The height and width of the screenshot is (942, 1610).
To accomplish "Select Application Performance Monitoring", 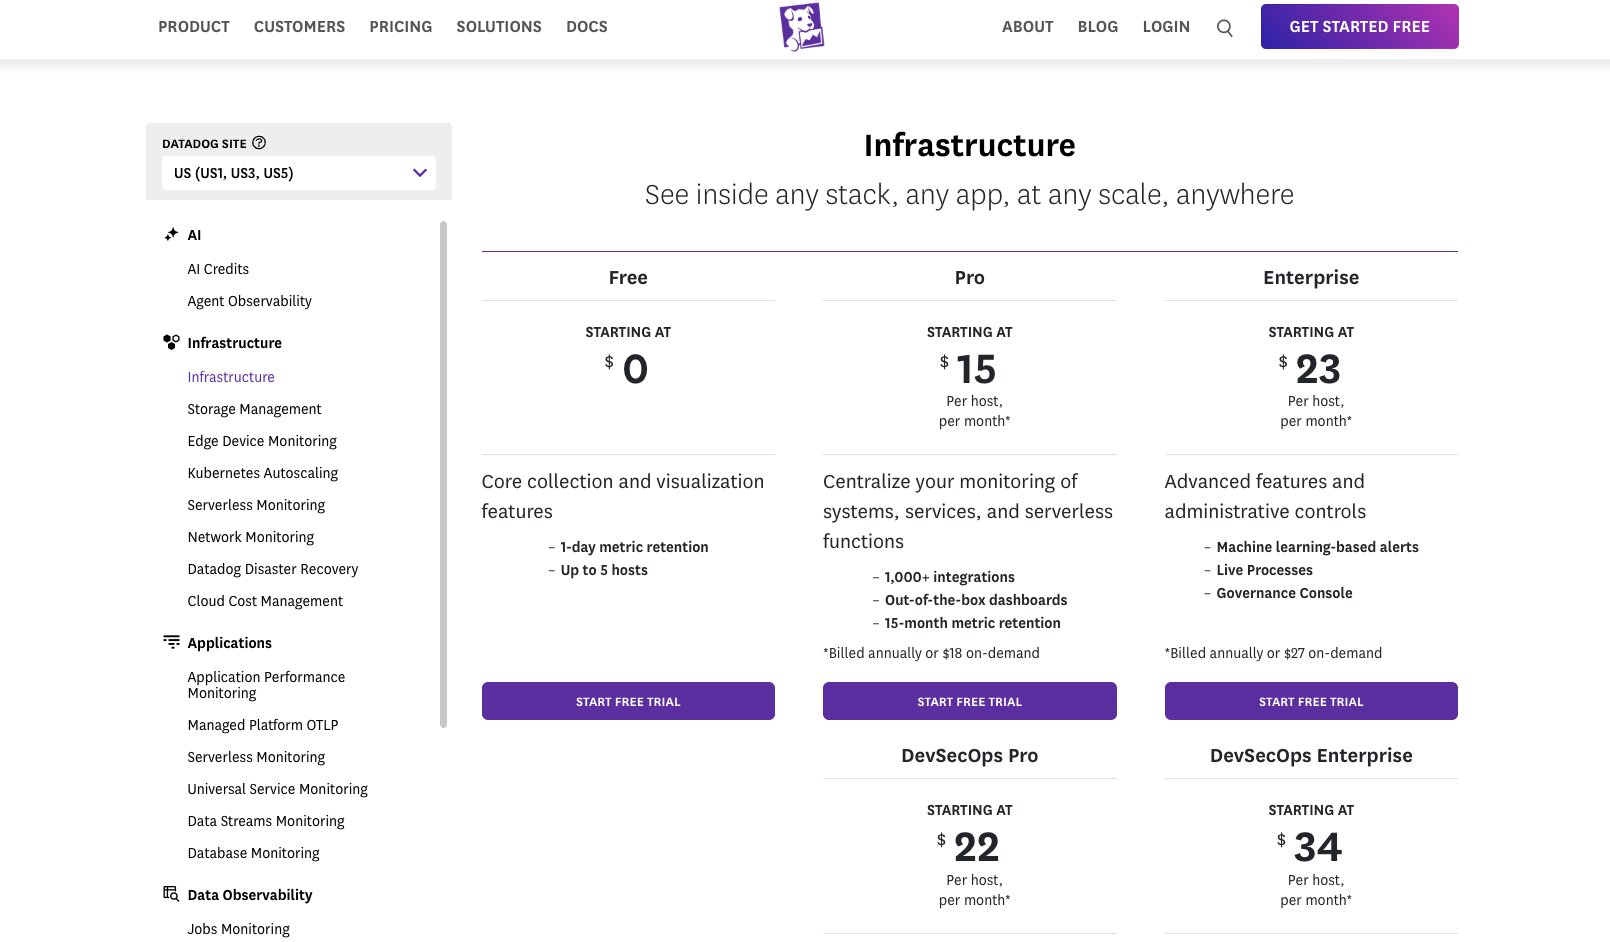I will (x=266, y=685).
